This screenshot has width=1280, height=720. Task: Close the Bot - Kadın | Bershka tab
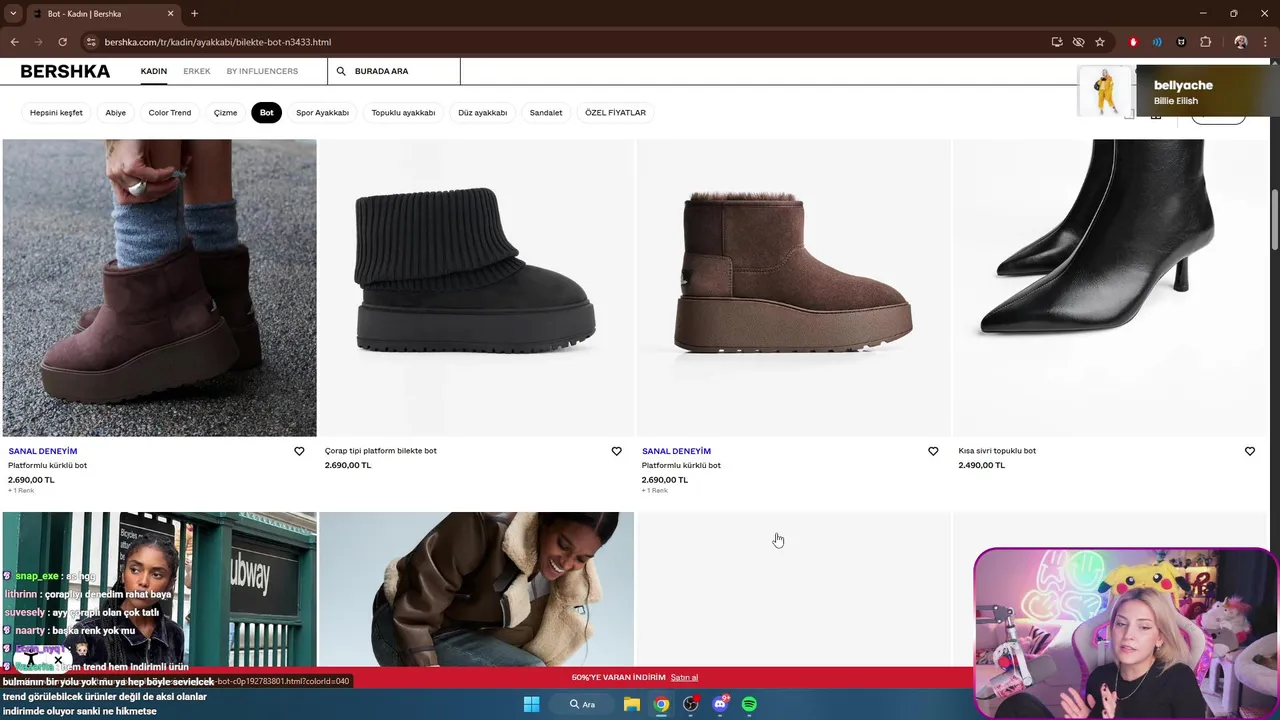coord(170,14)
